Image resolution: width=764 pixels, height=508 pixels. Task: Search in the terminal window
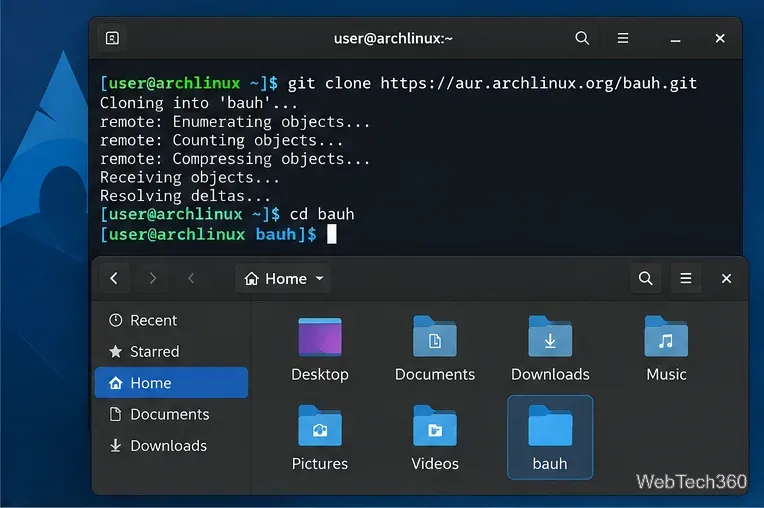click(x=582, y=38)
